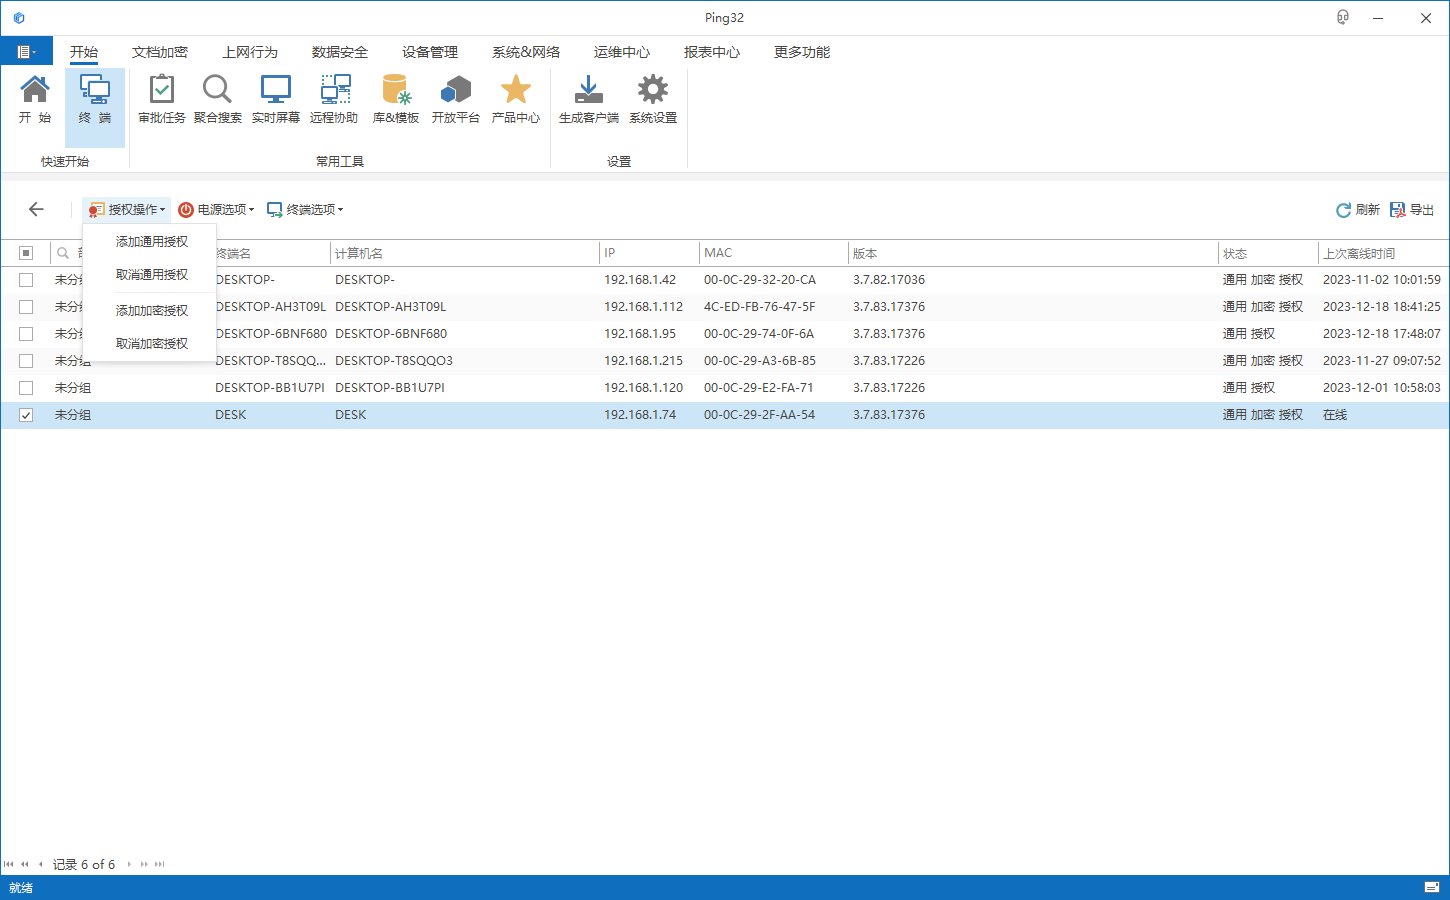This screenshot has height=900, width=1450.
Task: Click the 在线 status cell
Action: coord(1335,415)
